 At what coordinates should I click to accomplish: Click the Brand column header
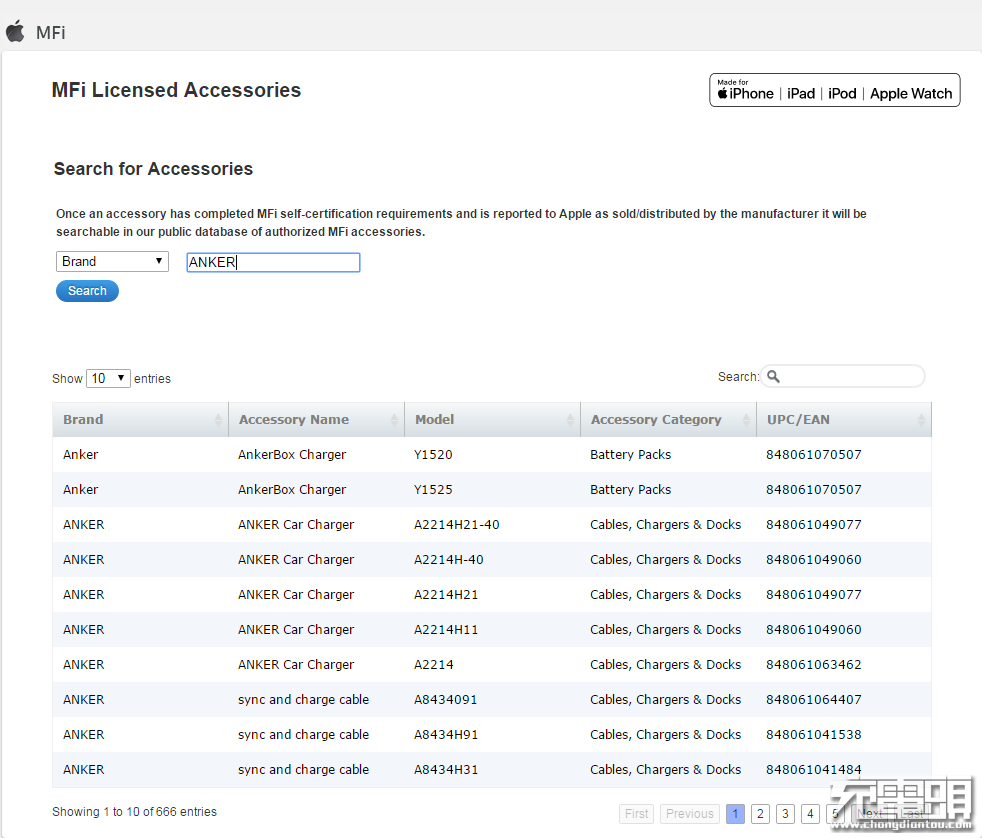coord(140,420)
